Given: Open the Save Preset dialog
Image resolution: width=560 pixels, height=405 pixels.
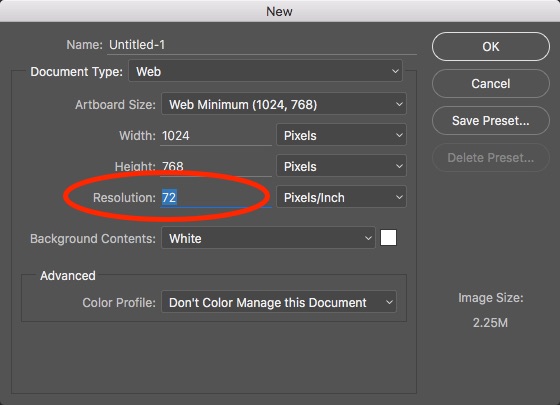Looking at the screenshot, I should (x=490, y=121).
